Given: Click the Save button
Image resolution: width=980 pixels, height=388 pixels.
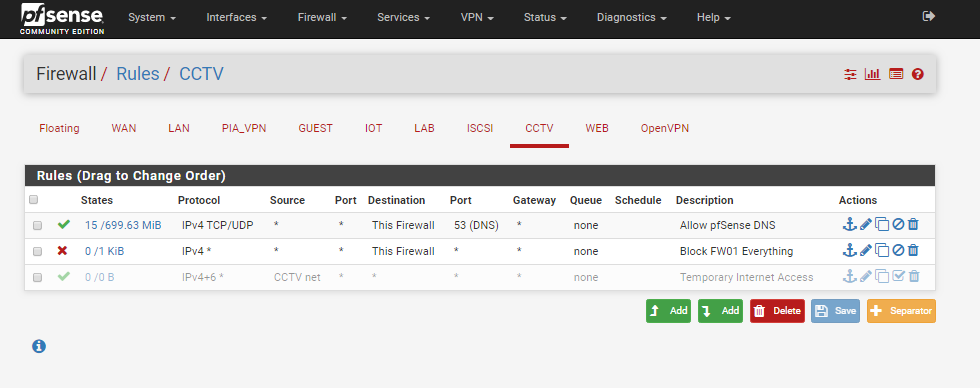Looking at the screenshot, I should pyautogui.click(x=836, y=311).
